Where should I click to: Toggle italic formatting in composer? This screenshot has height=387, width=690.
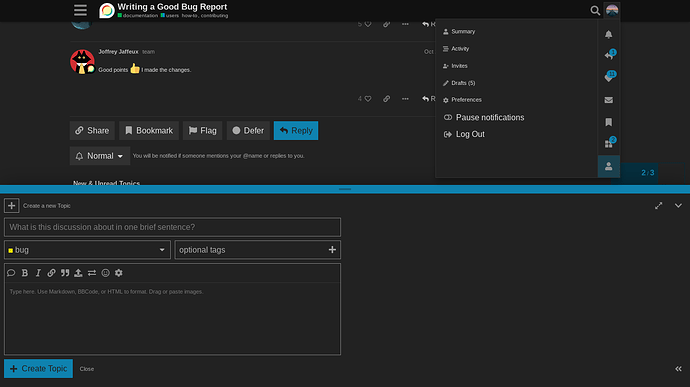[x=38, y=273]
